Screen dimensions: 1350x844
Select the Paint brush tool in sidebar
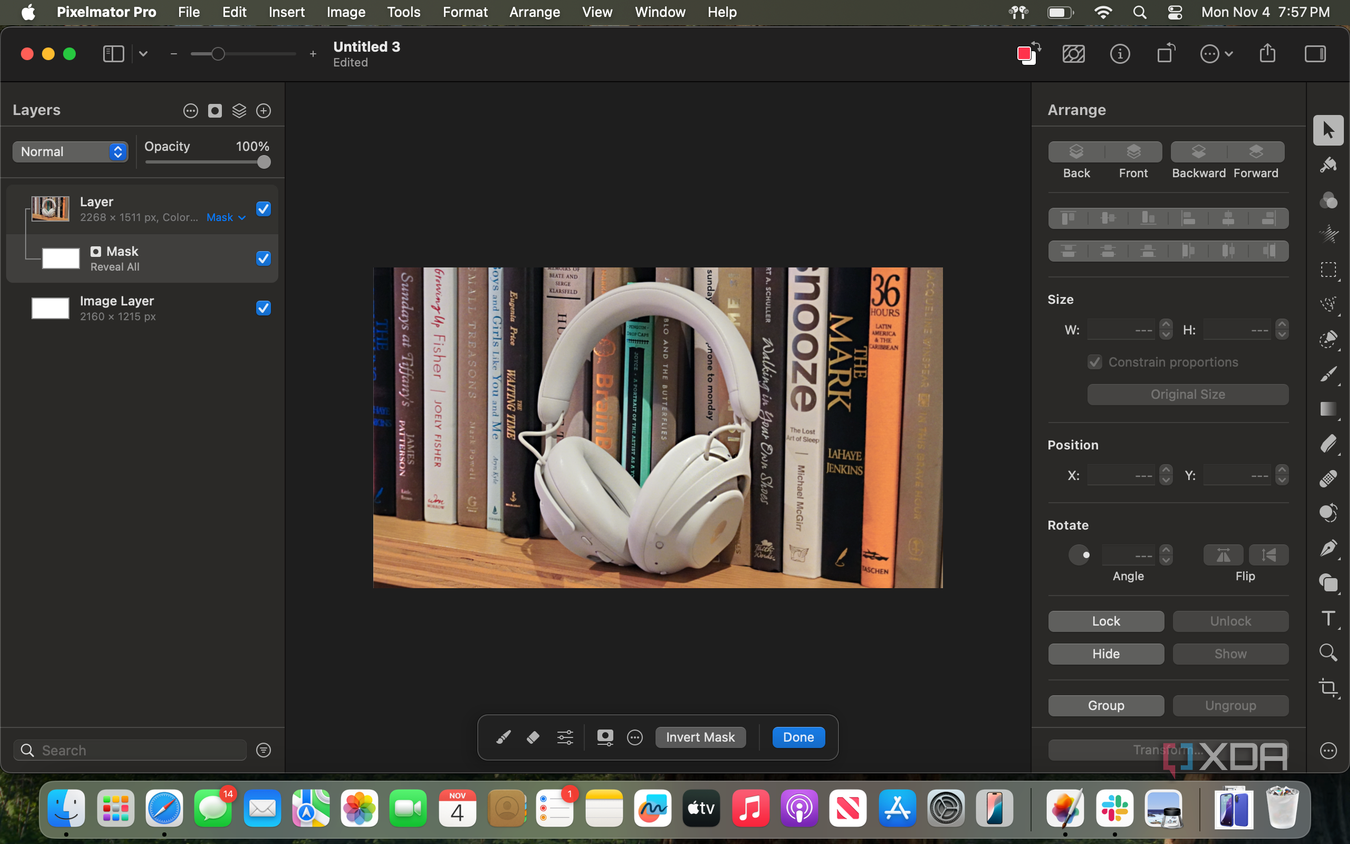pyautogui.click(x=1328, y=374)
